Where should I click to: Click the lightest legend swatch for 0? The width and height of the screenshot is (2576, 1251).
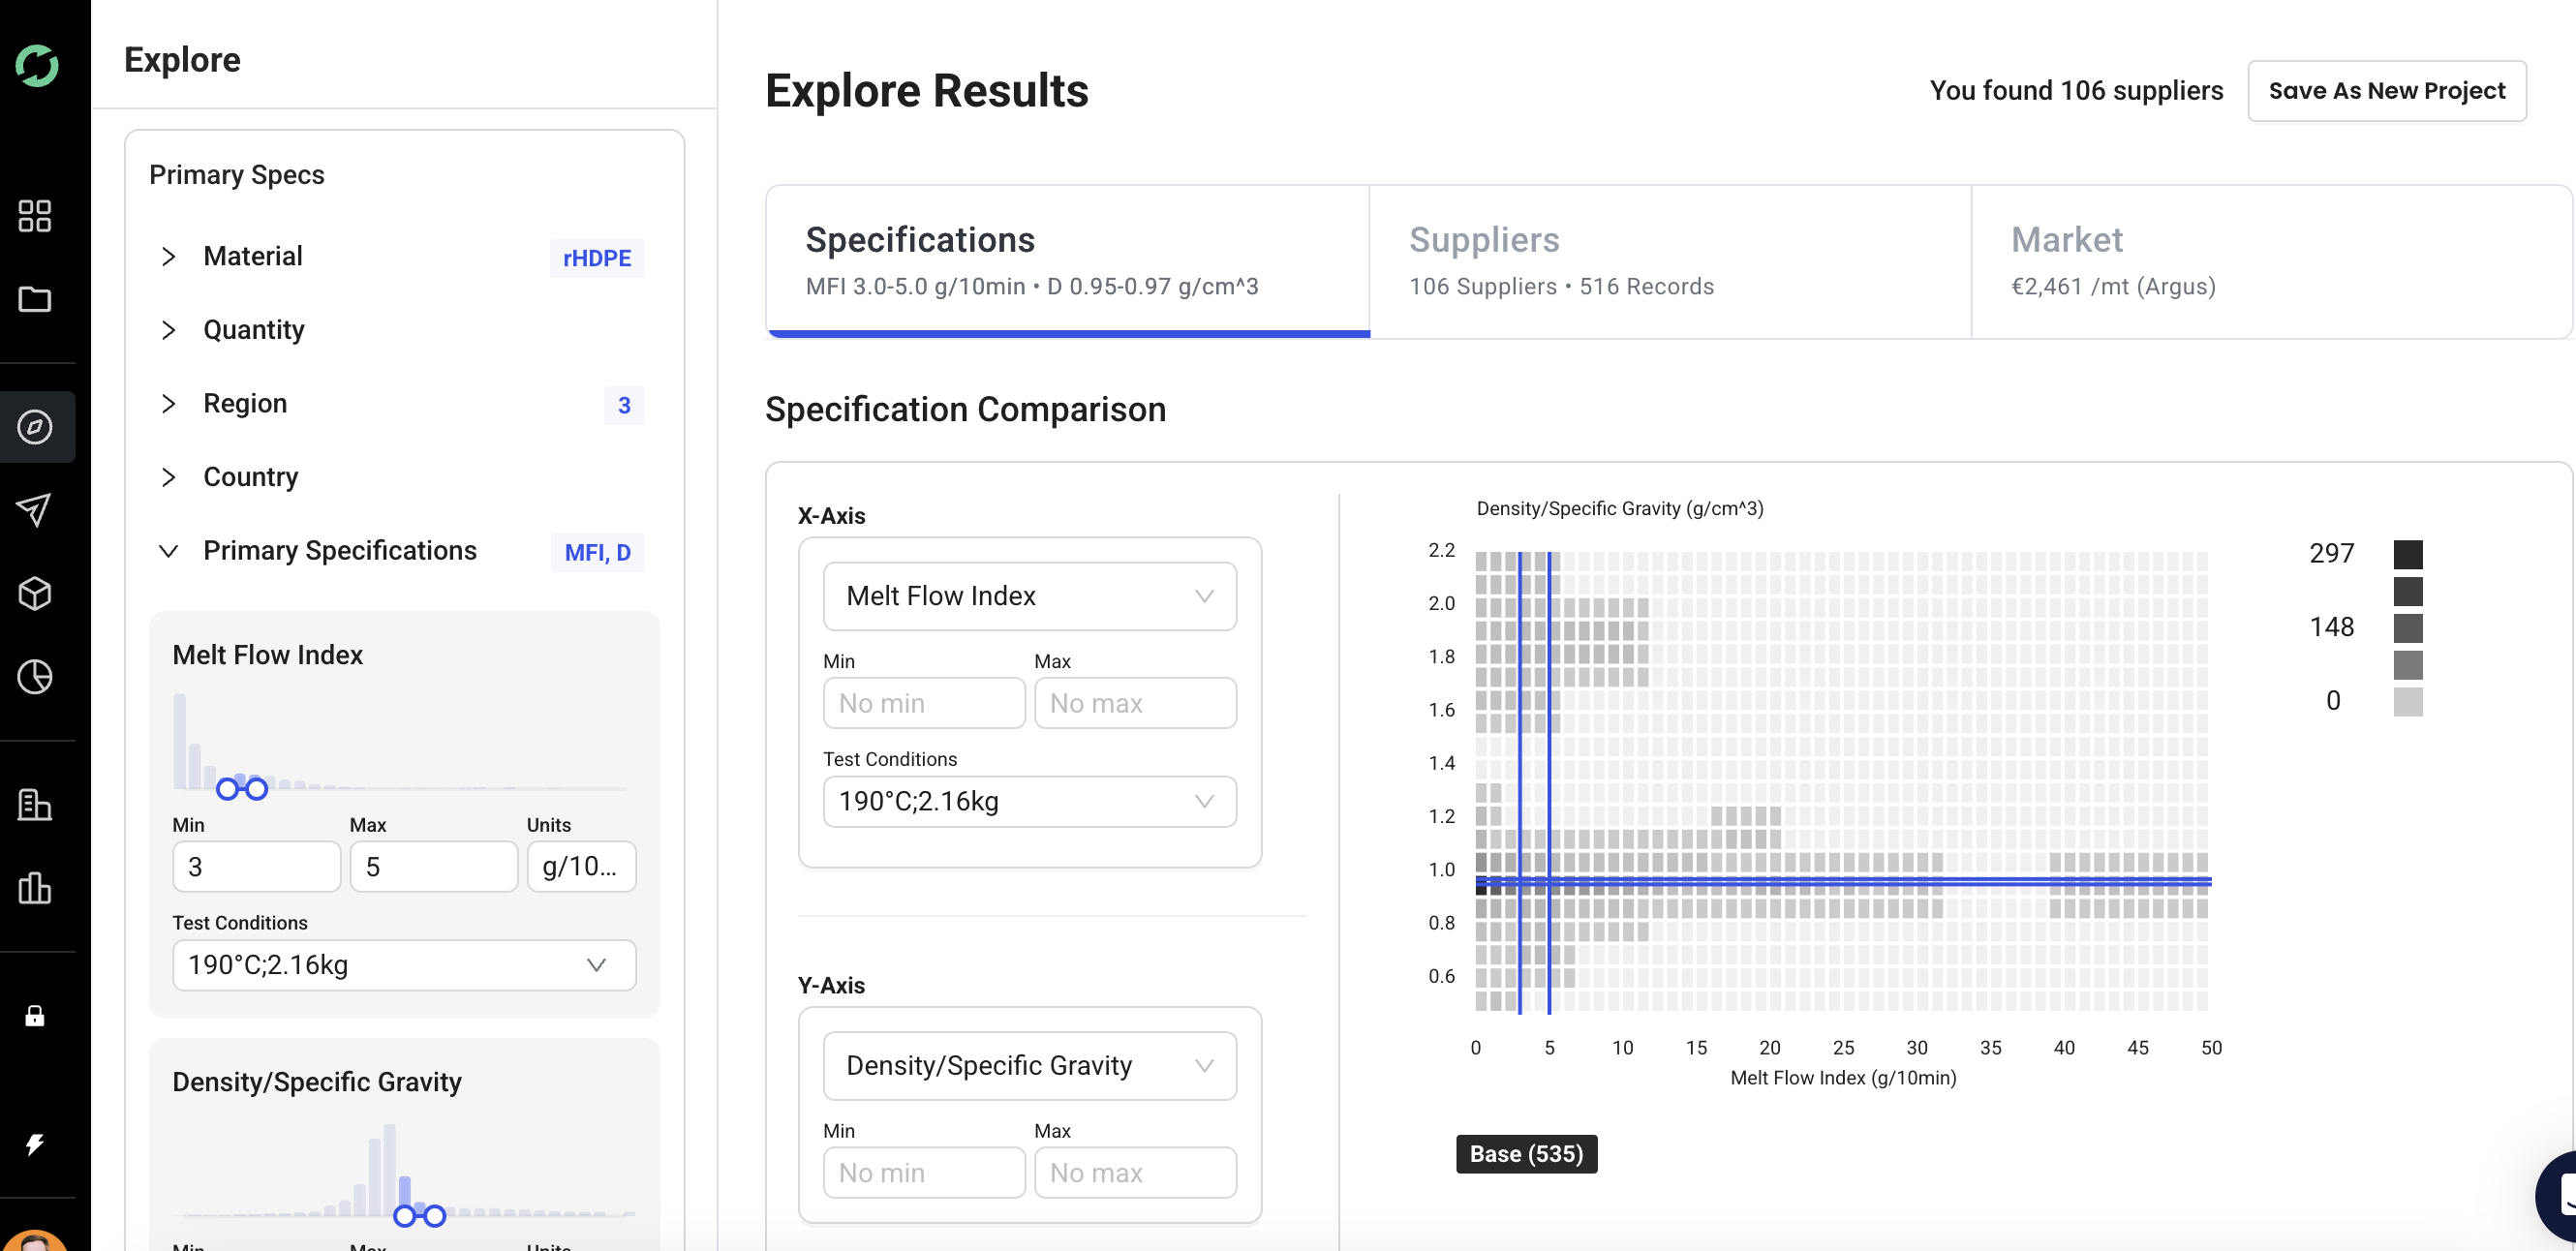2408,701
